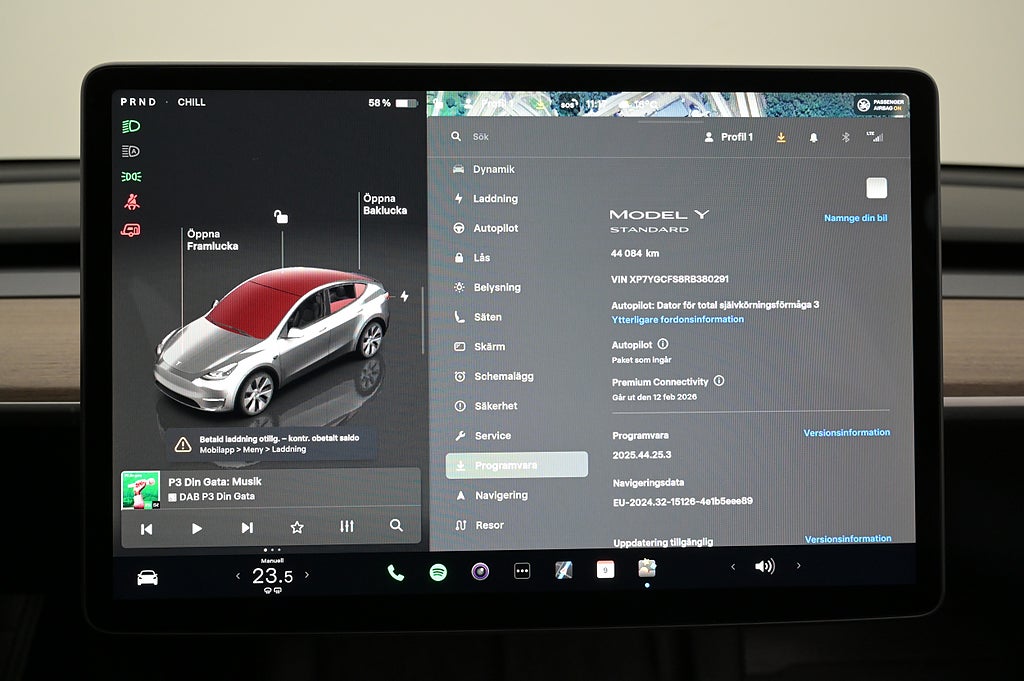Launch Spotify from the bottom dock
The height and width of the screenshot is (681, 1024).
(438, 572)
